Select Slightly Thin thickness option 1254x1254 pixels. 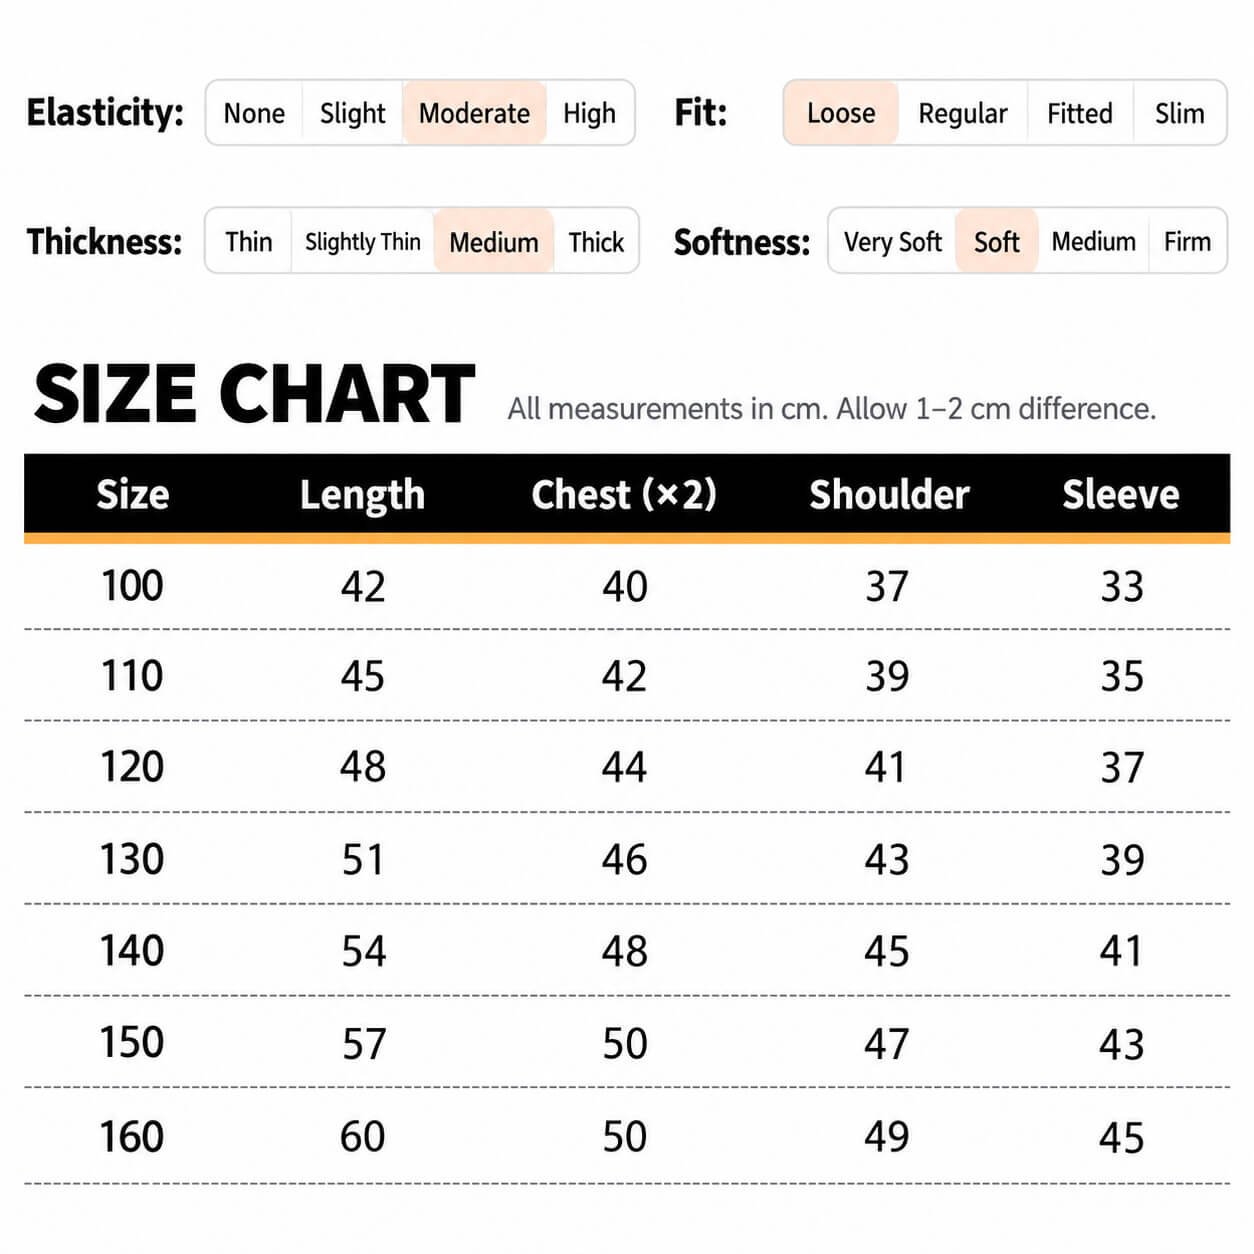pyautogui.click(x=362, y=241)
